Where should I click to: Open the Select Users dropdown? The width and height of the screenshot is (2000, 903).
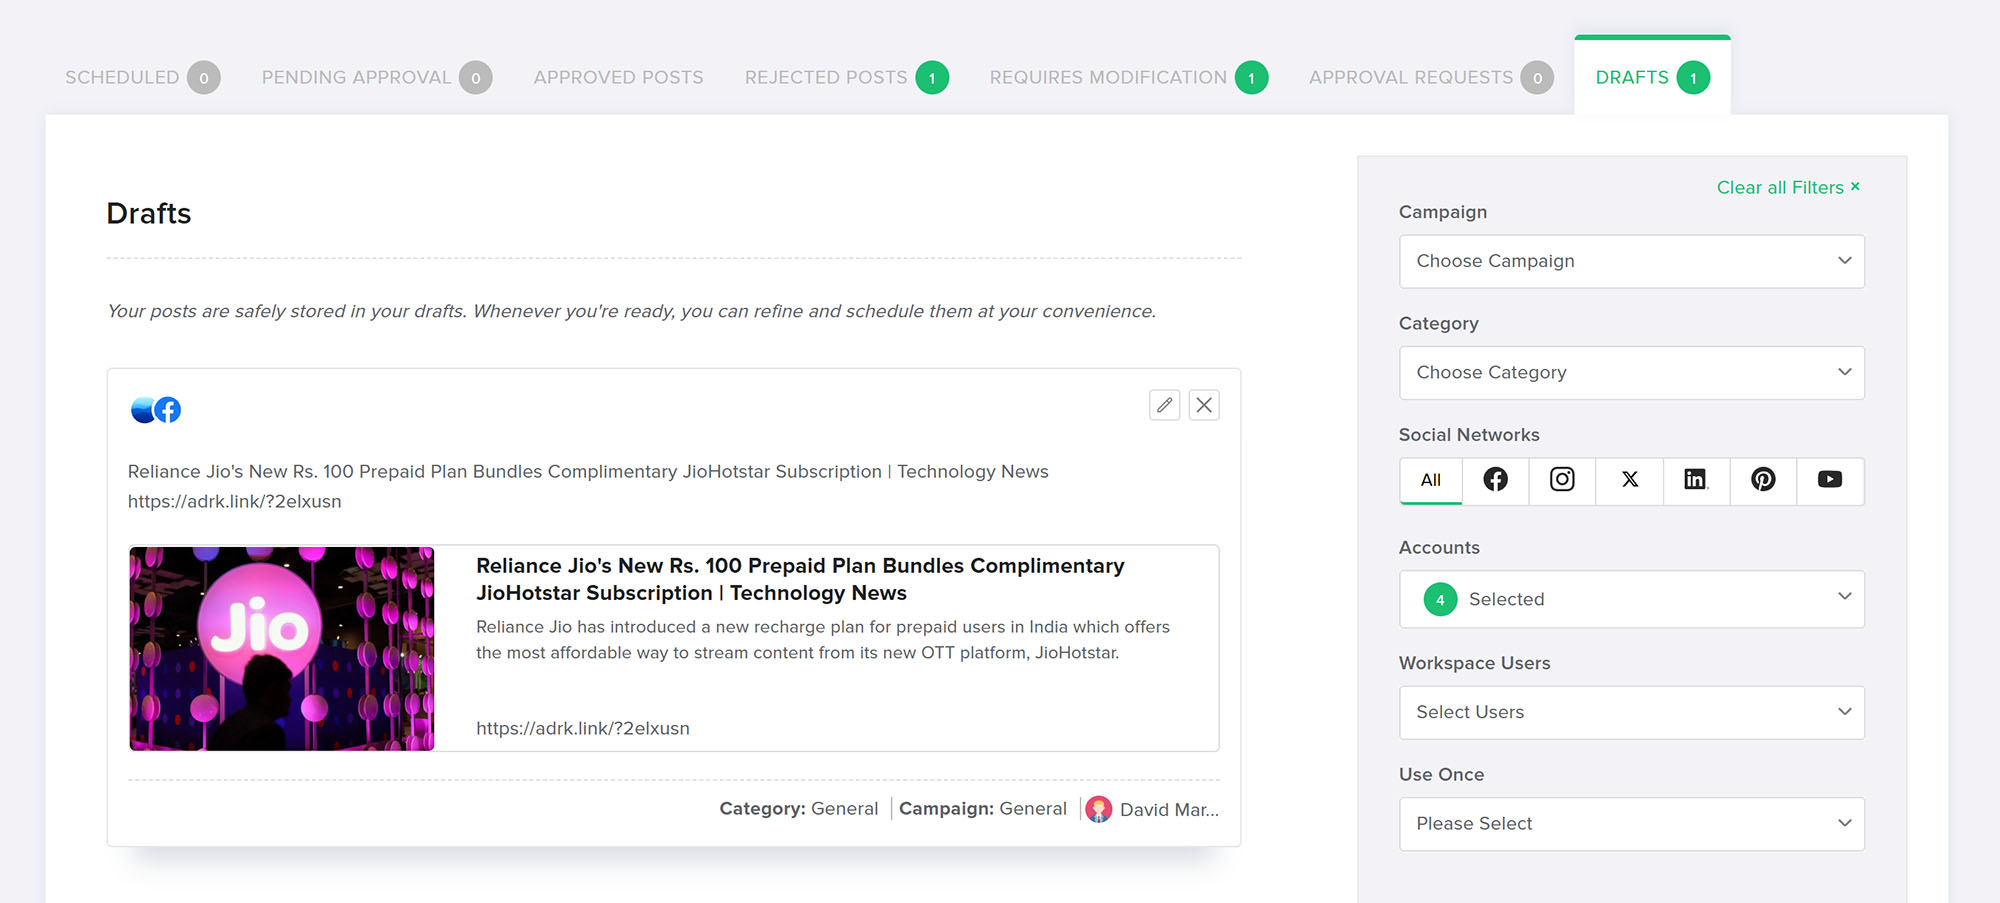(1631, 712)
